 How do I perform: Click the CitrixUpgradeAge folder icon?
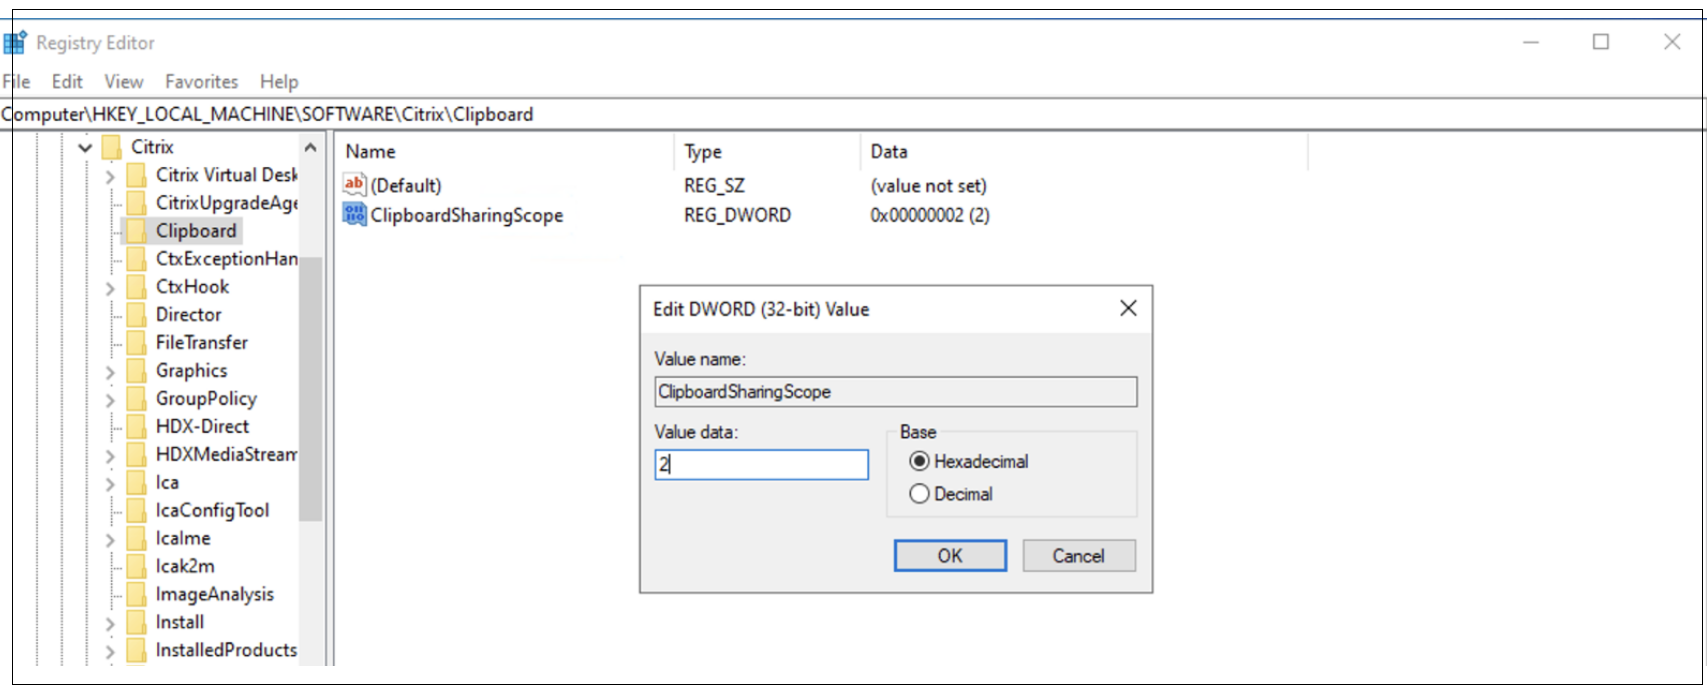[137, 203]
